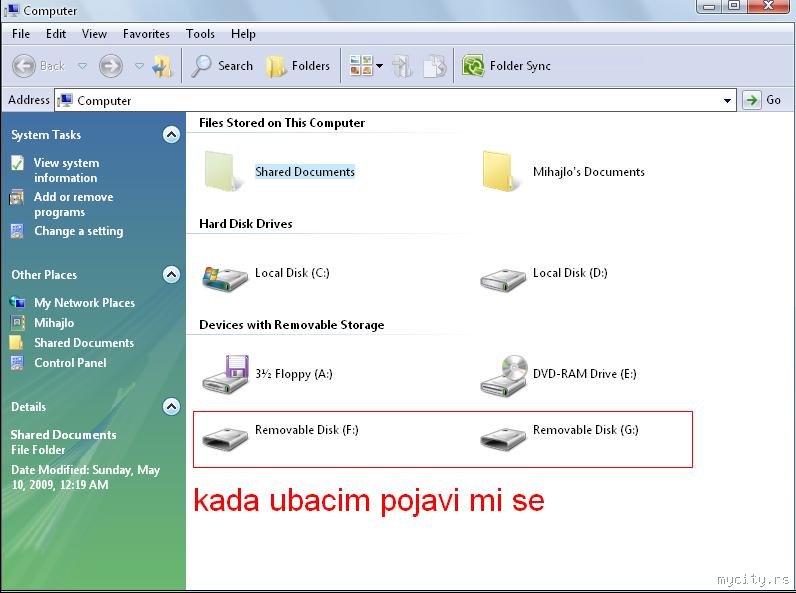This screenshot has height=593, width=796.
Task: Click the Views icon in toolbar
Action: [361, 66]
